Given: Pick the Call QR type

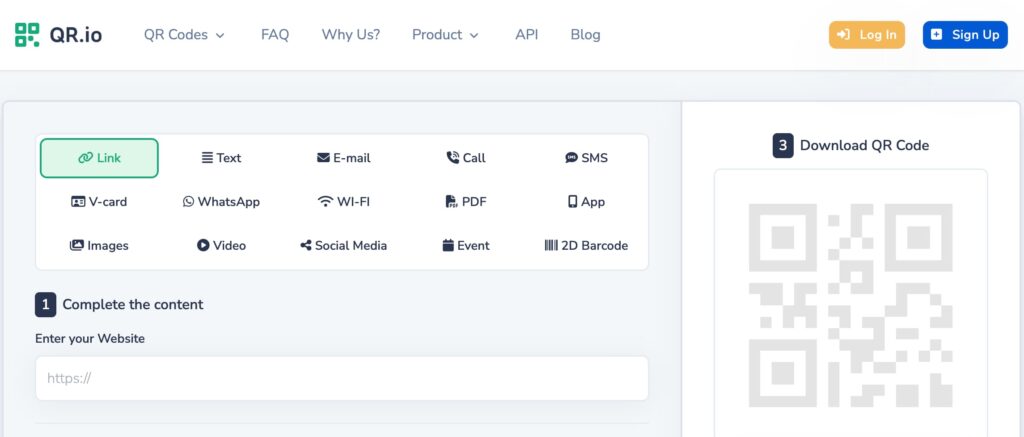Looking at the screenshot, I should coord(466,158).
